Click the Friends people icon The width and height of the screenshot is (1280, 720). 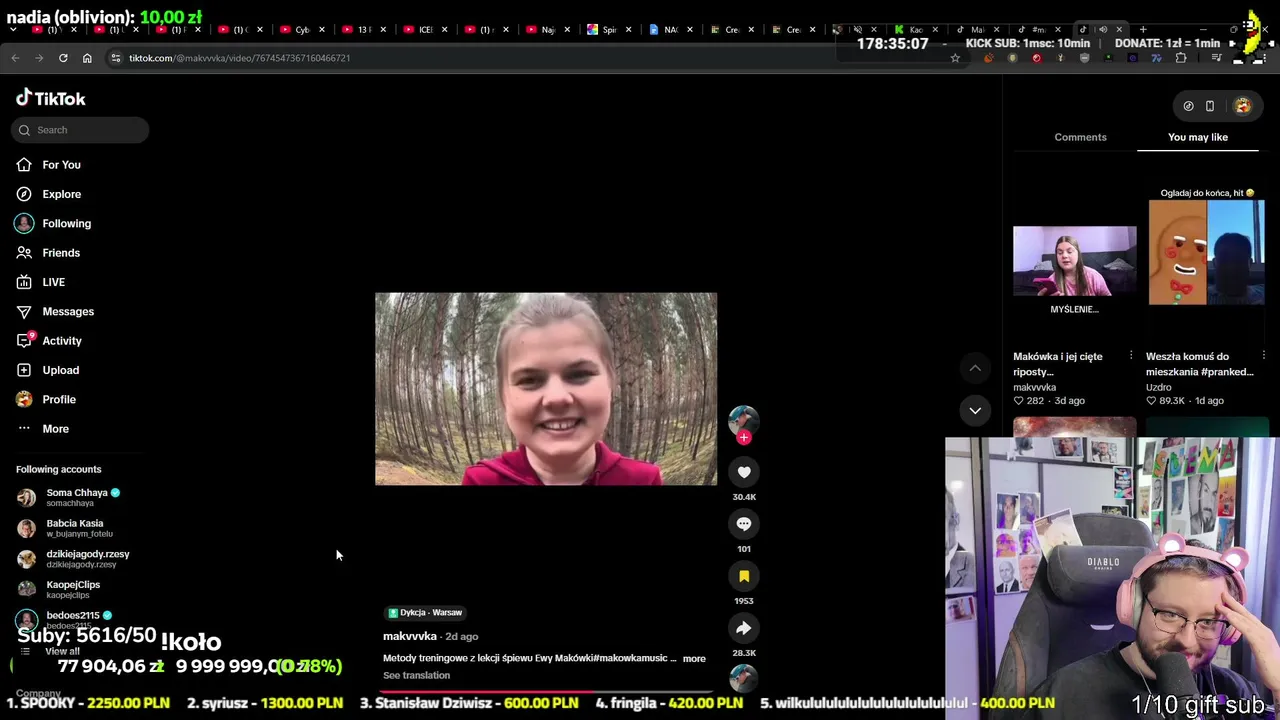click(x=24, y=253)
